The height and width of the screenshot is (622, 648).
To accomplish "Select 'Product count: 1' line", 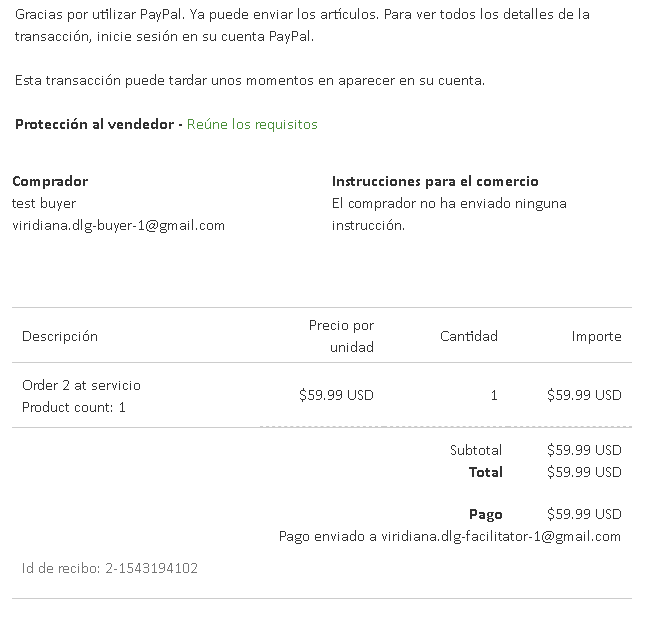I will click(74, 408).
